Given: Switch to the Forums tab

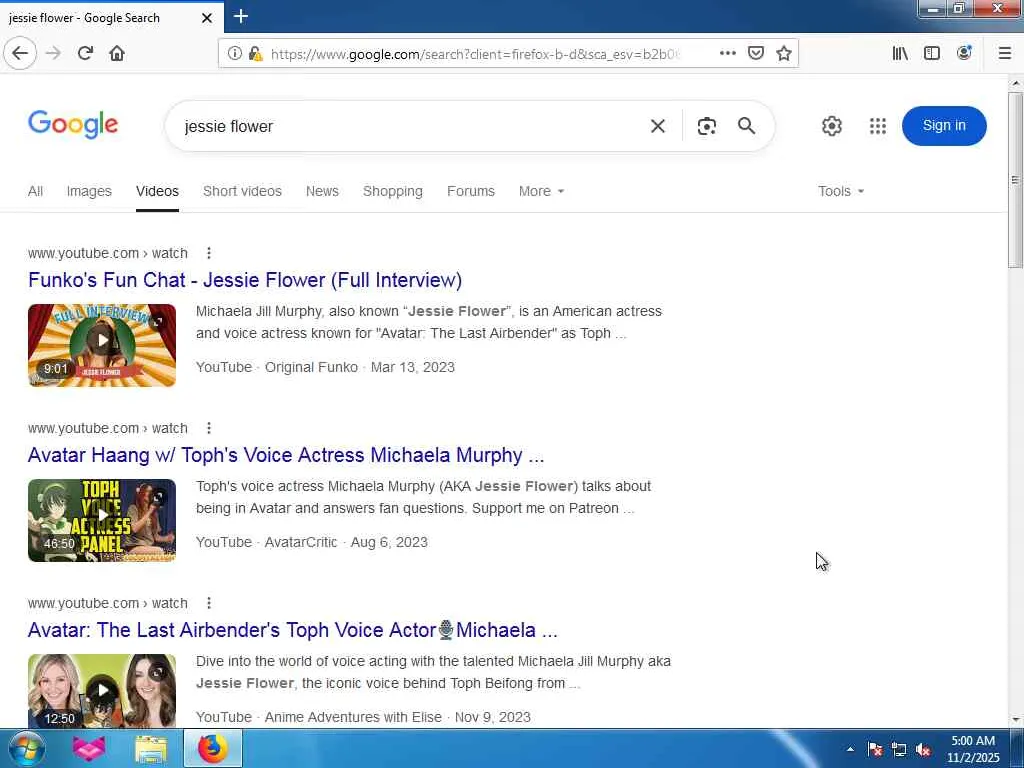Looking at the screenshot, I should tap(471, 191).
